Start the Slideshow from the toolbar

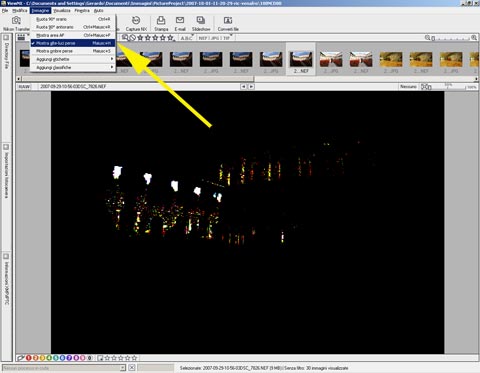tap(201, 23)
